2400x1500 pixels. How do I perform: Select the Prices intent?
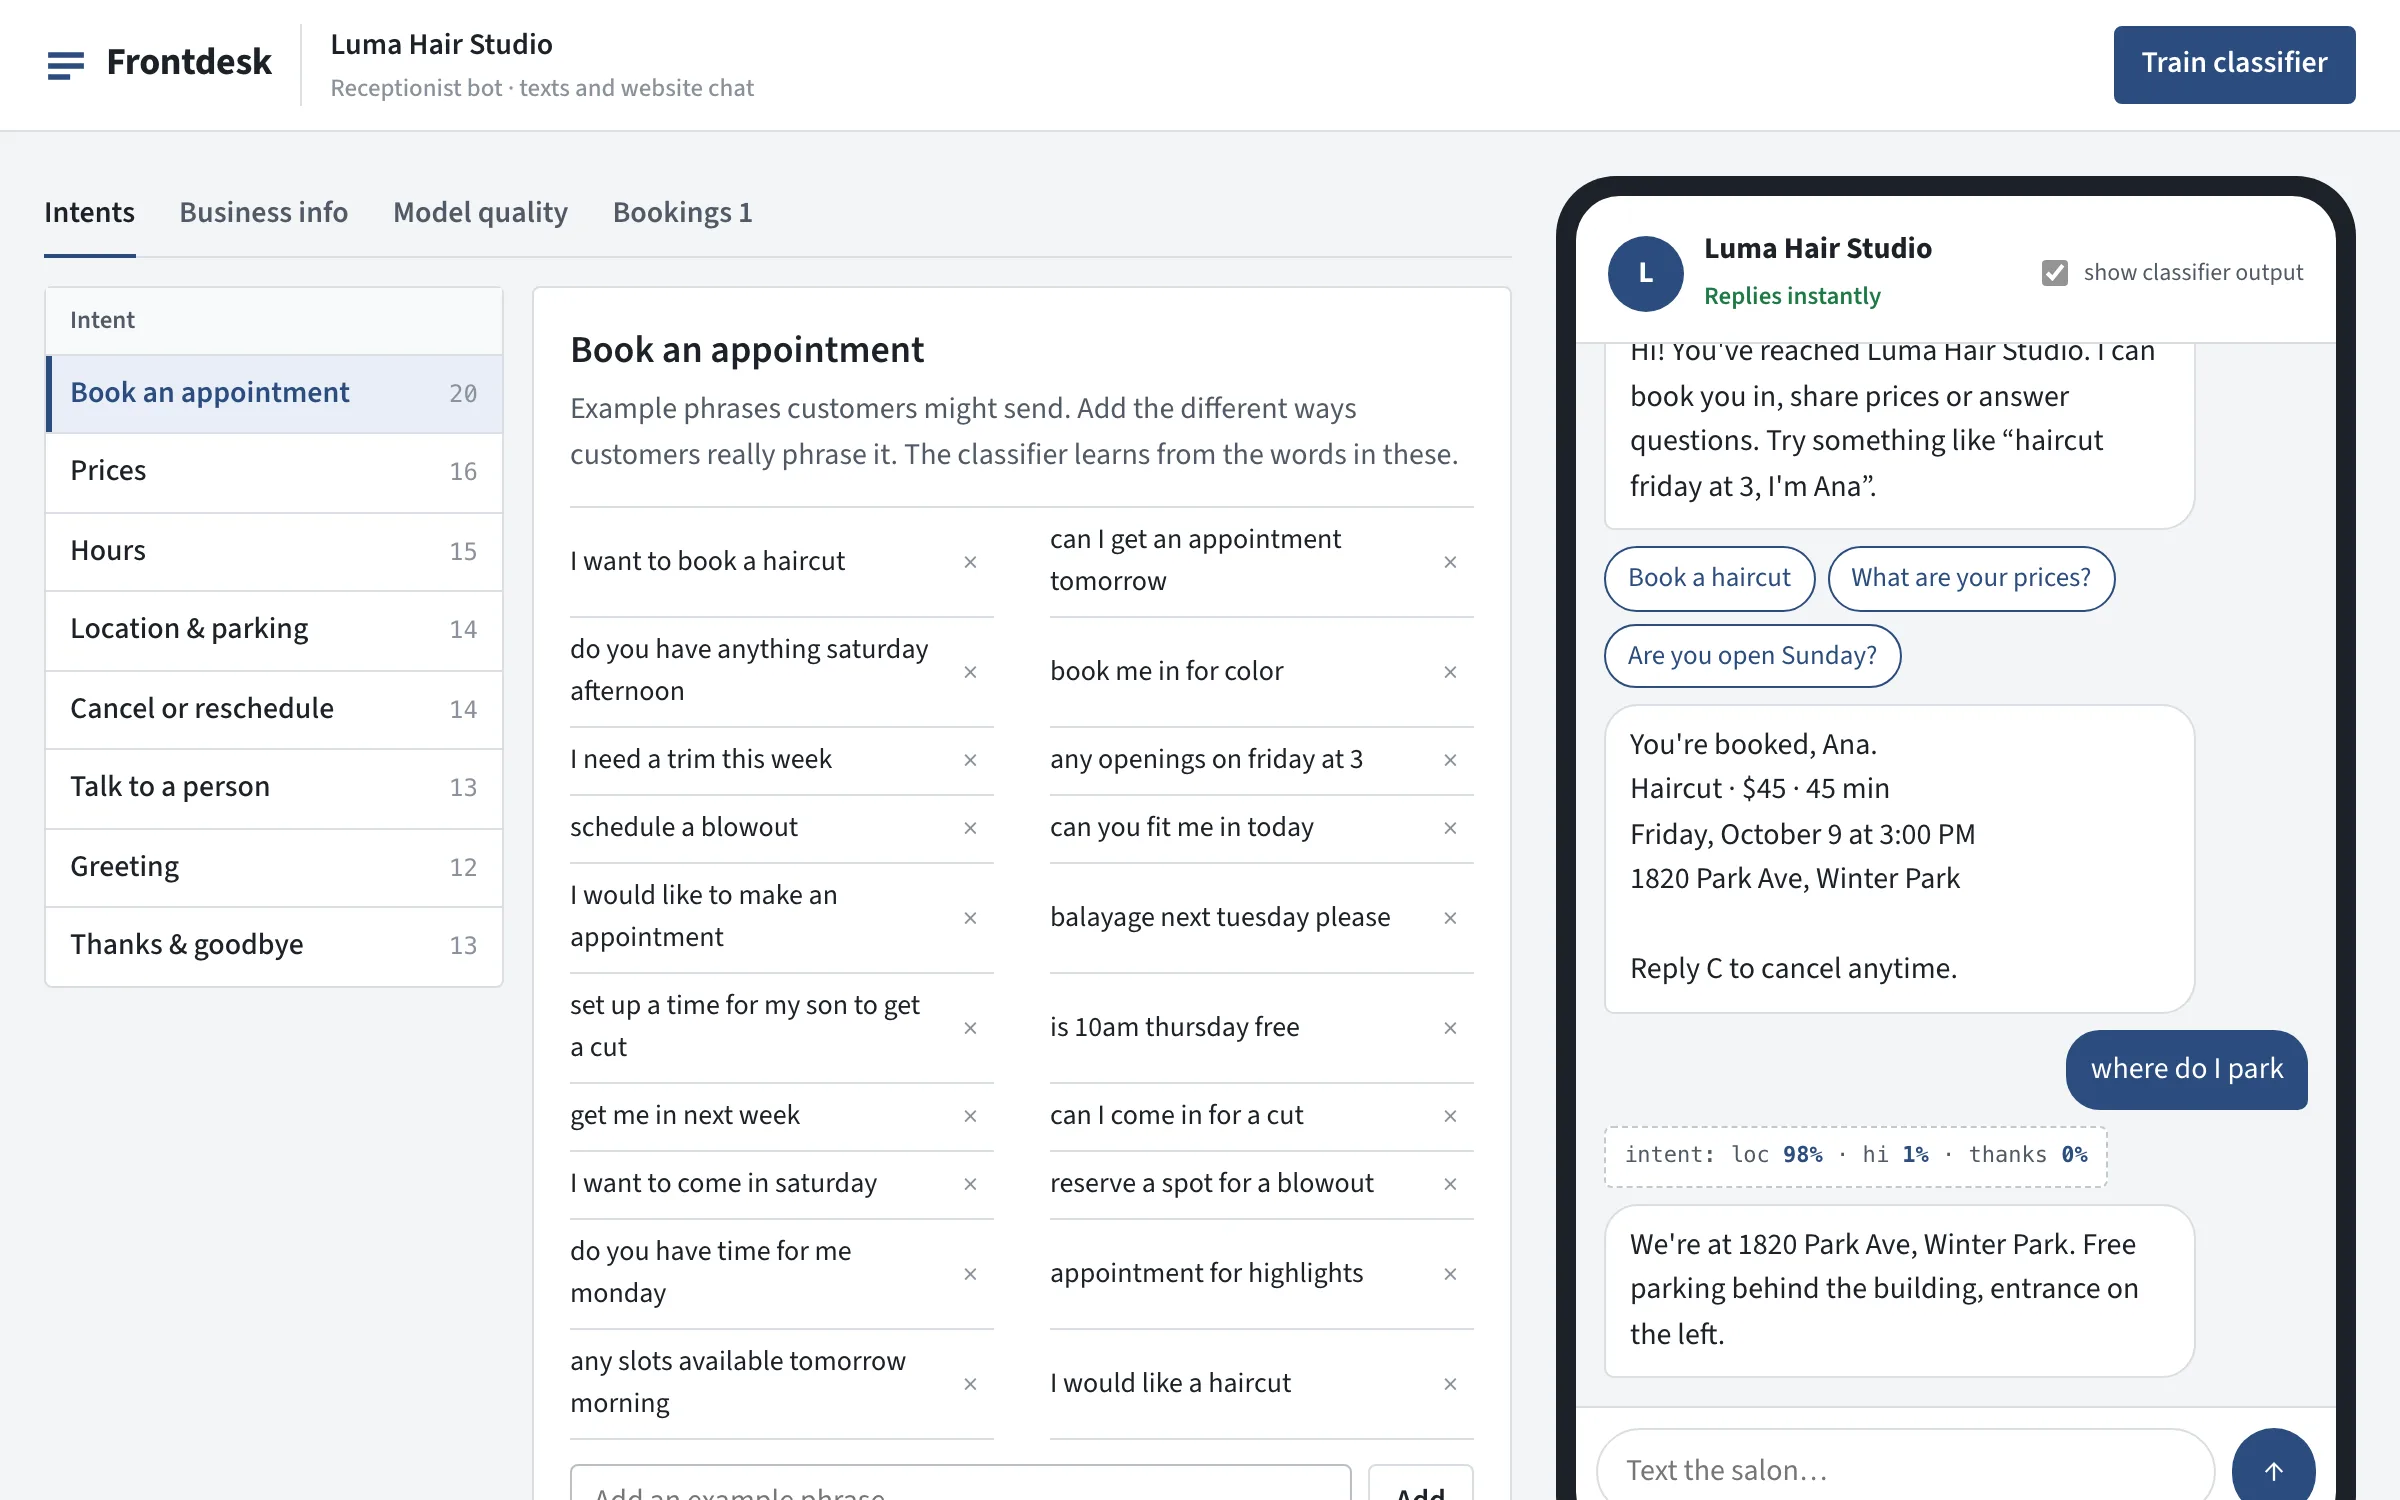(x=274, y=472)
